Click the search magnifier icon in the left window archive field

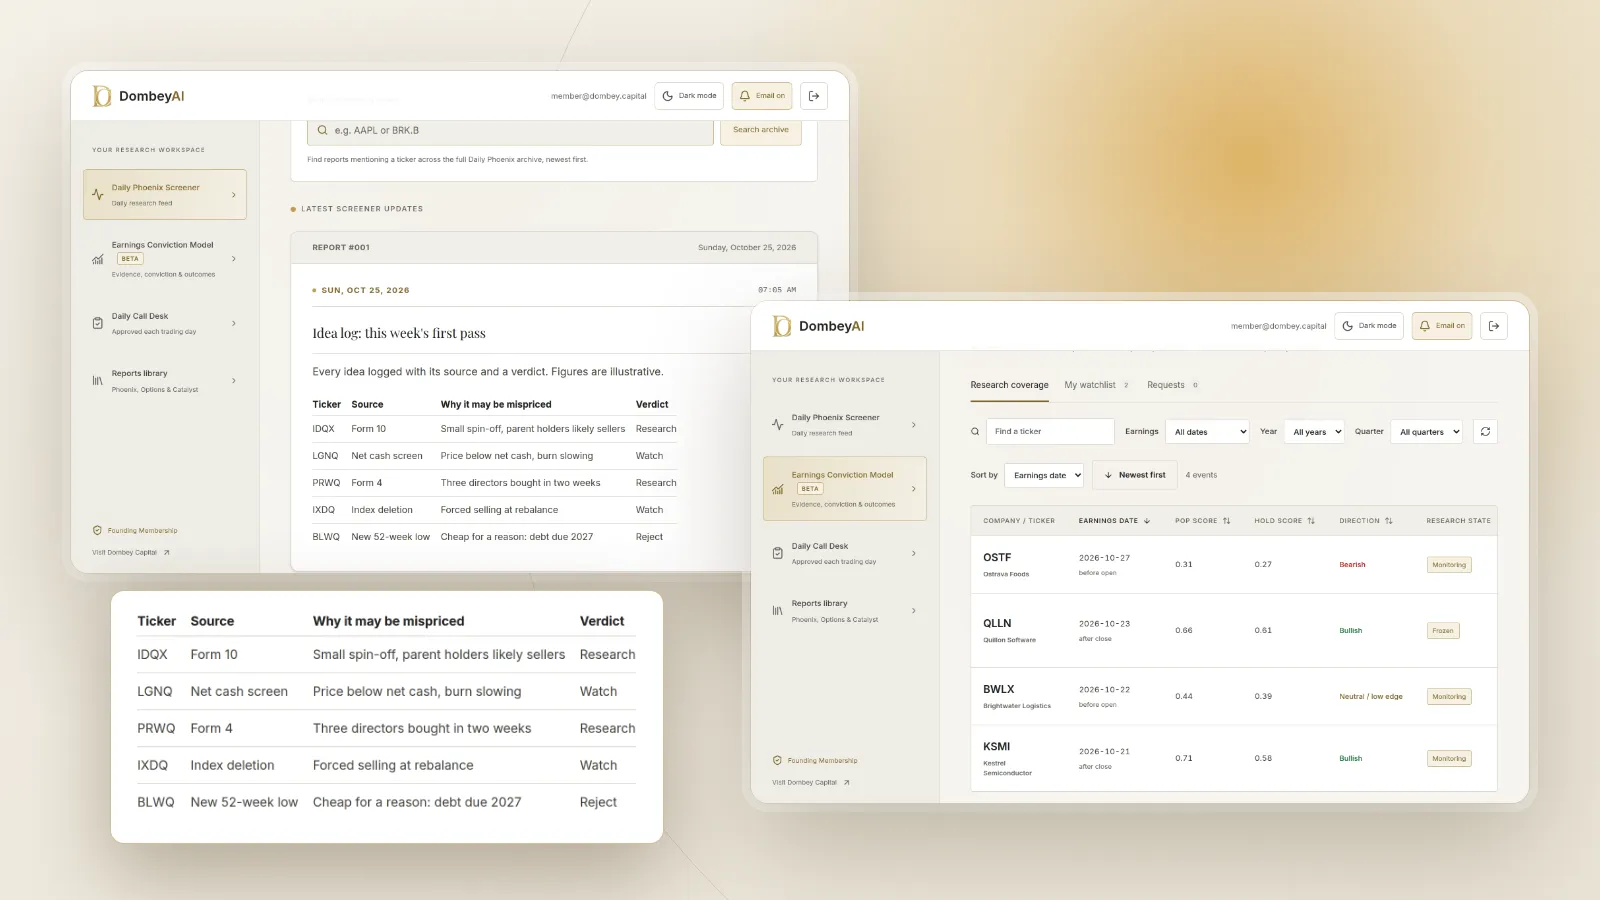[322, 130]
